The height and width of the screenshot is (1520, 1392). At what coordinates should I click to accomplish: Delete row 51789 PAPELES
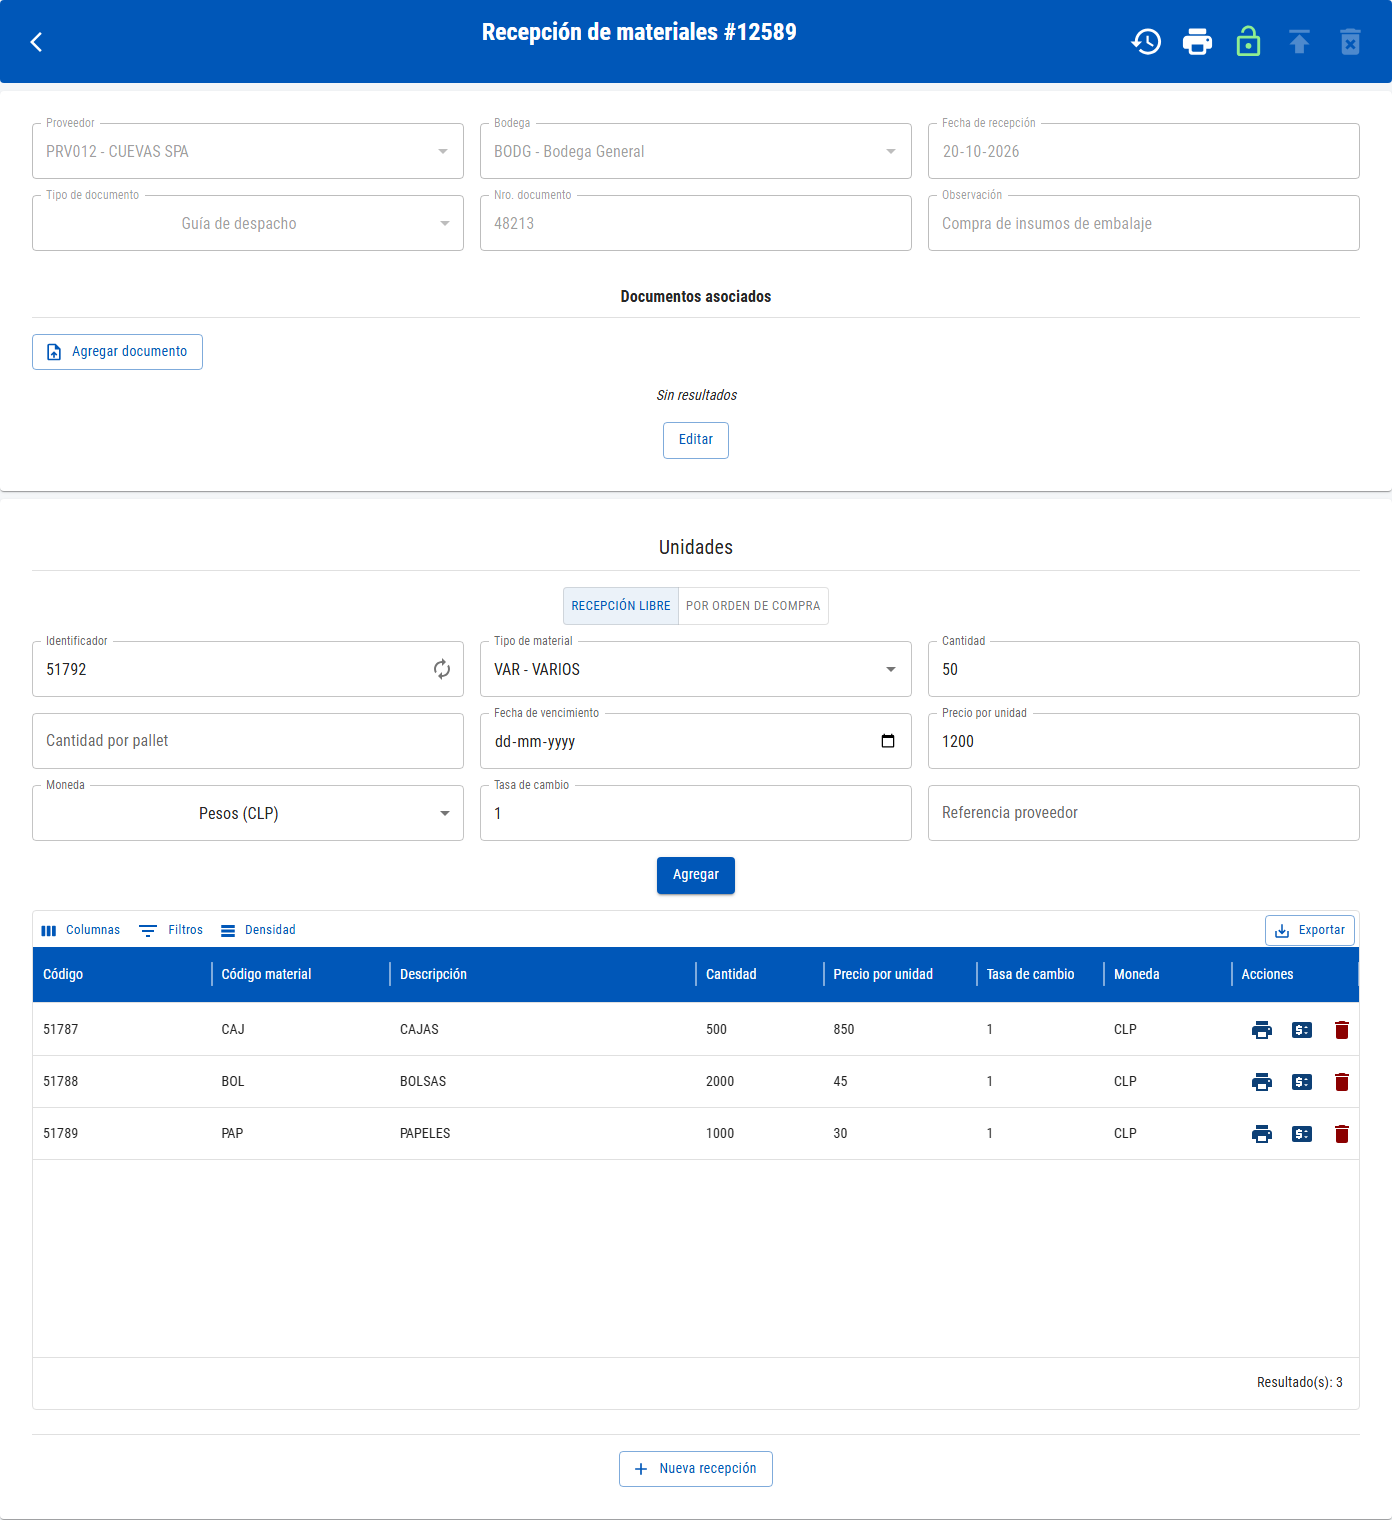1342,1134
